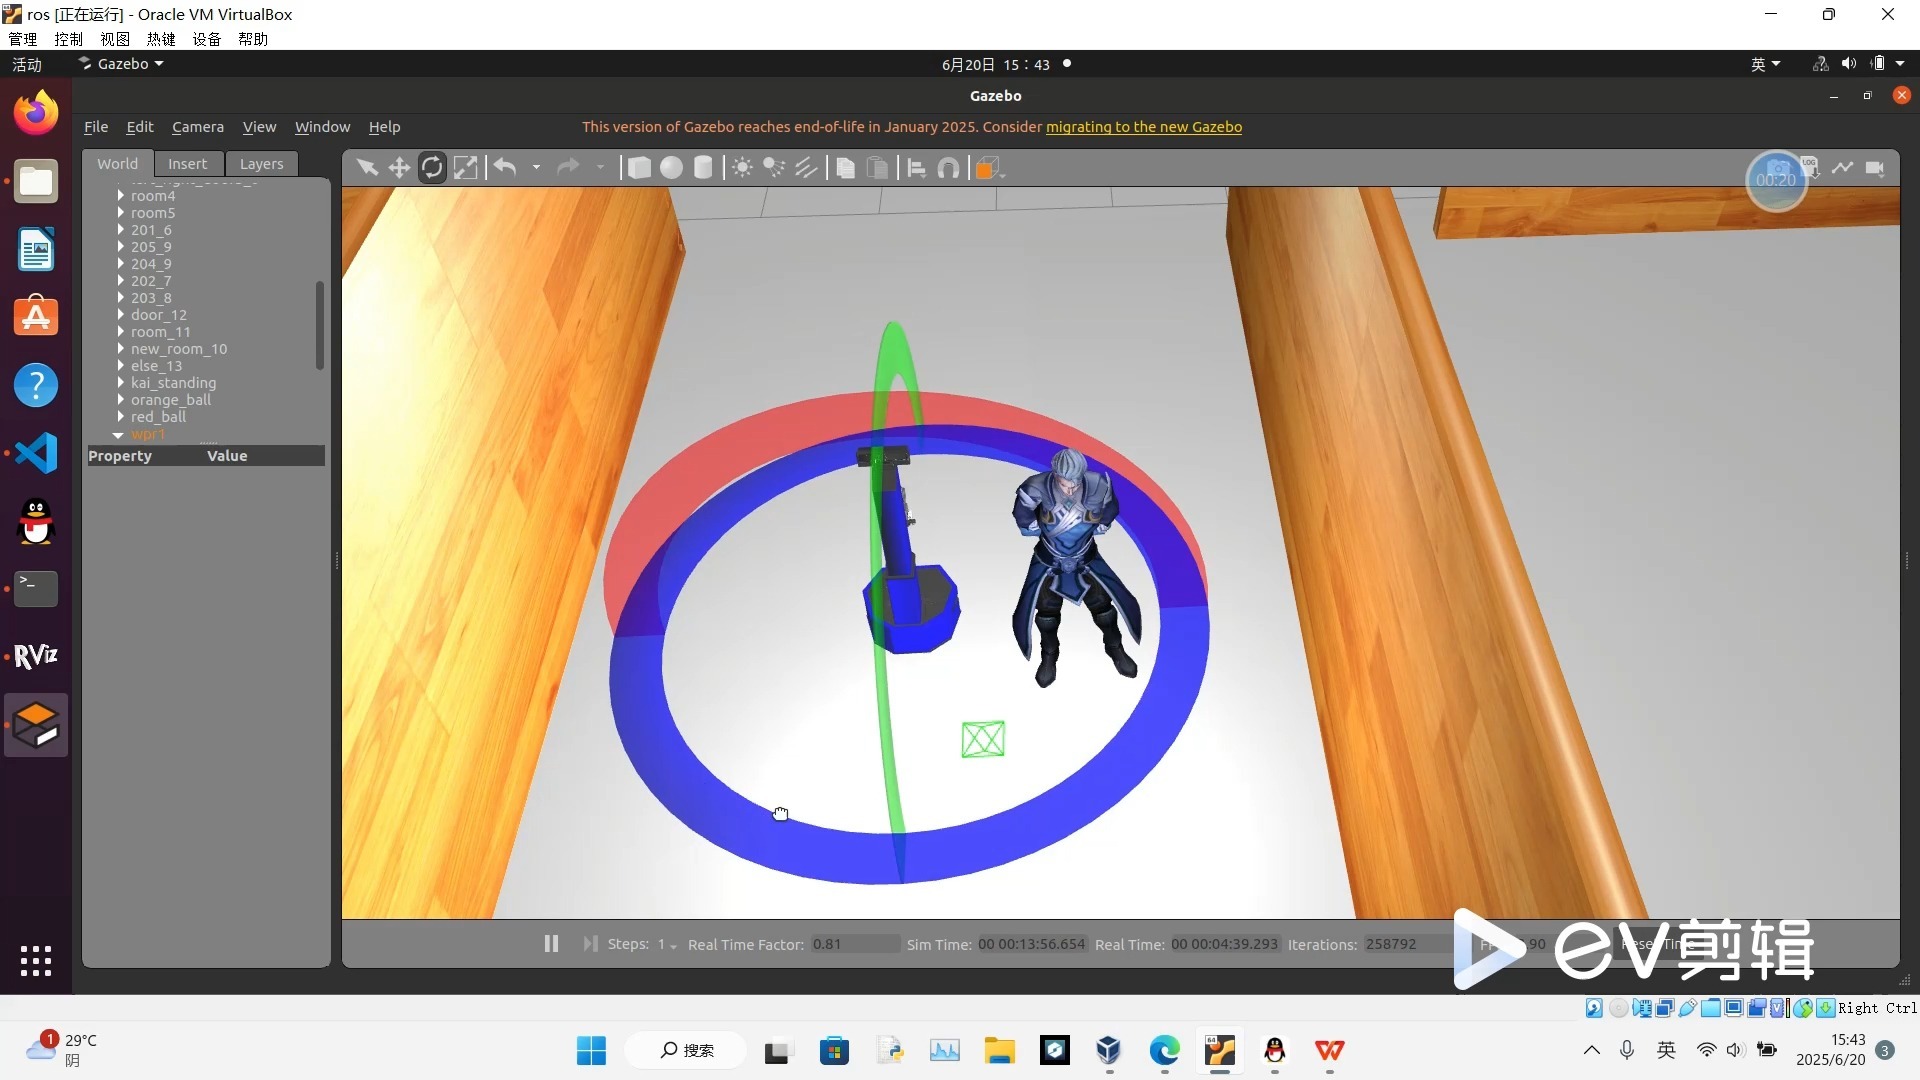This screenshot has width=1920, height=1080.
Task: Click the video record camera icon
Action: (x=1875, y=168)
